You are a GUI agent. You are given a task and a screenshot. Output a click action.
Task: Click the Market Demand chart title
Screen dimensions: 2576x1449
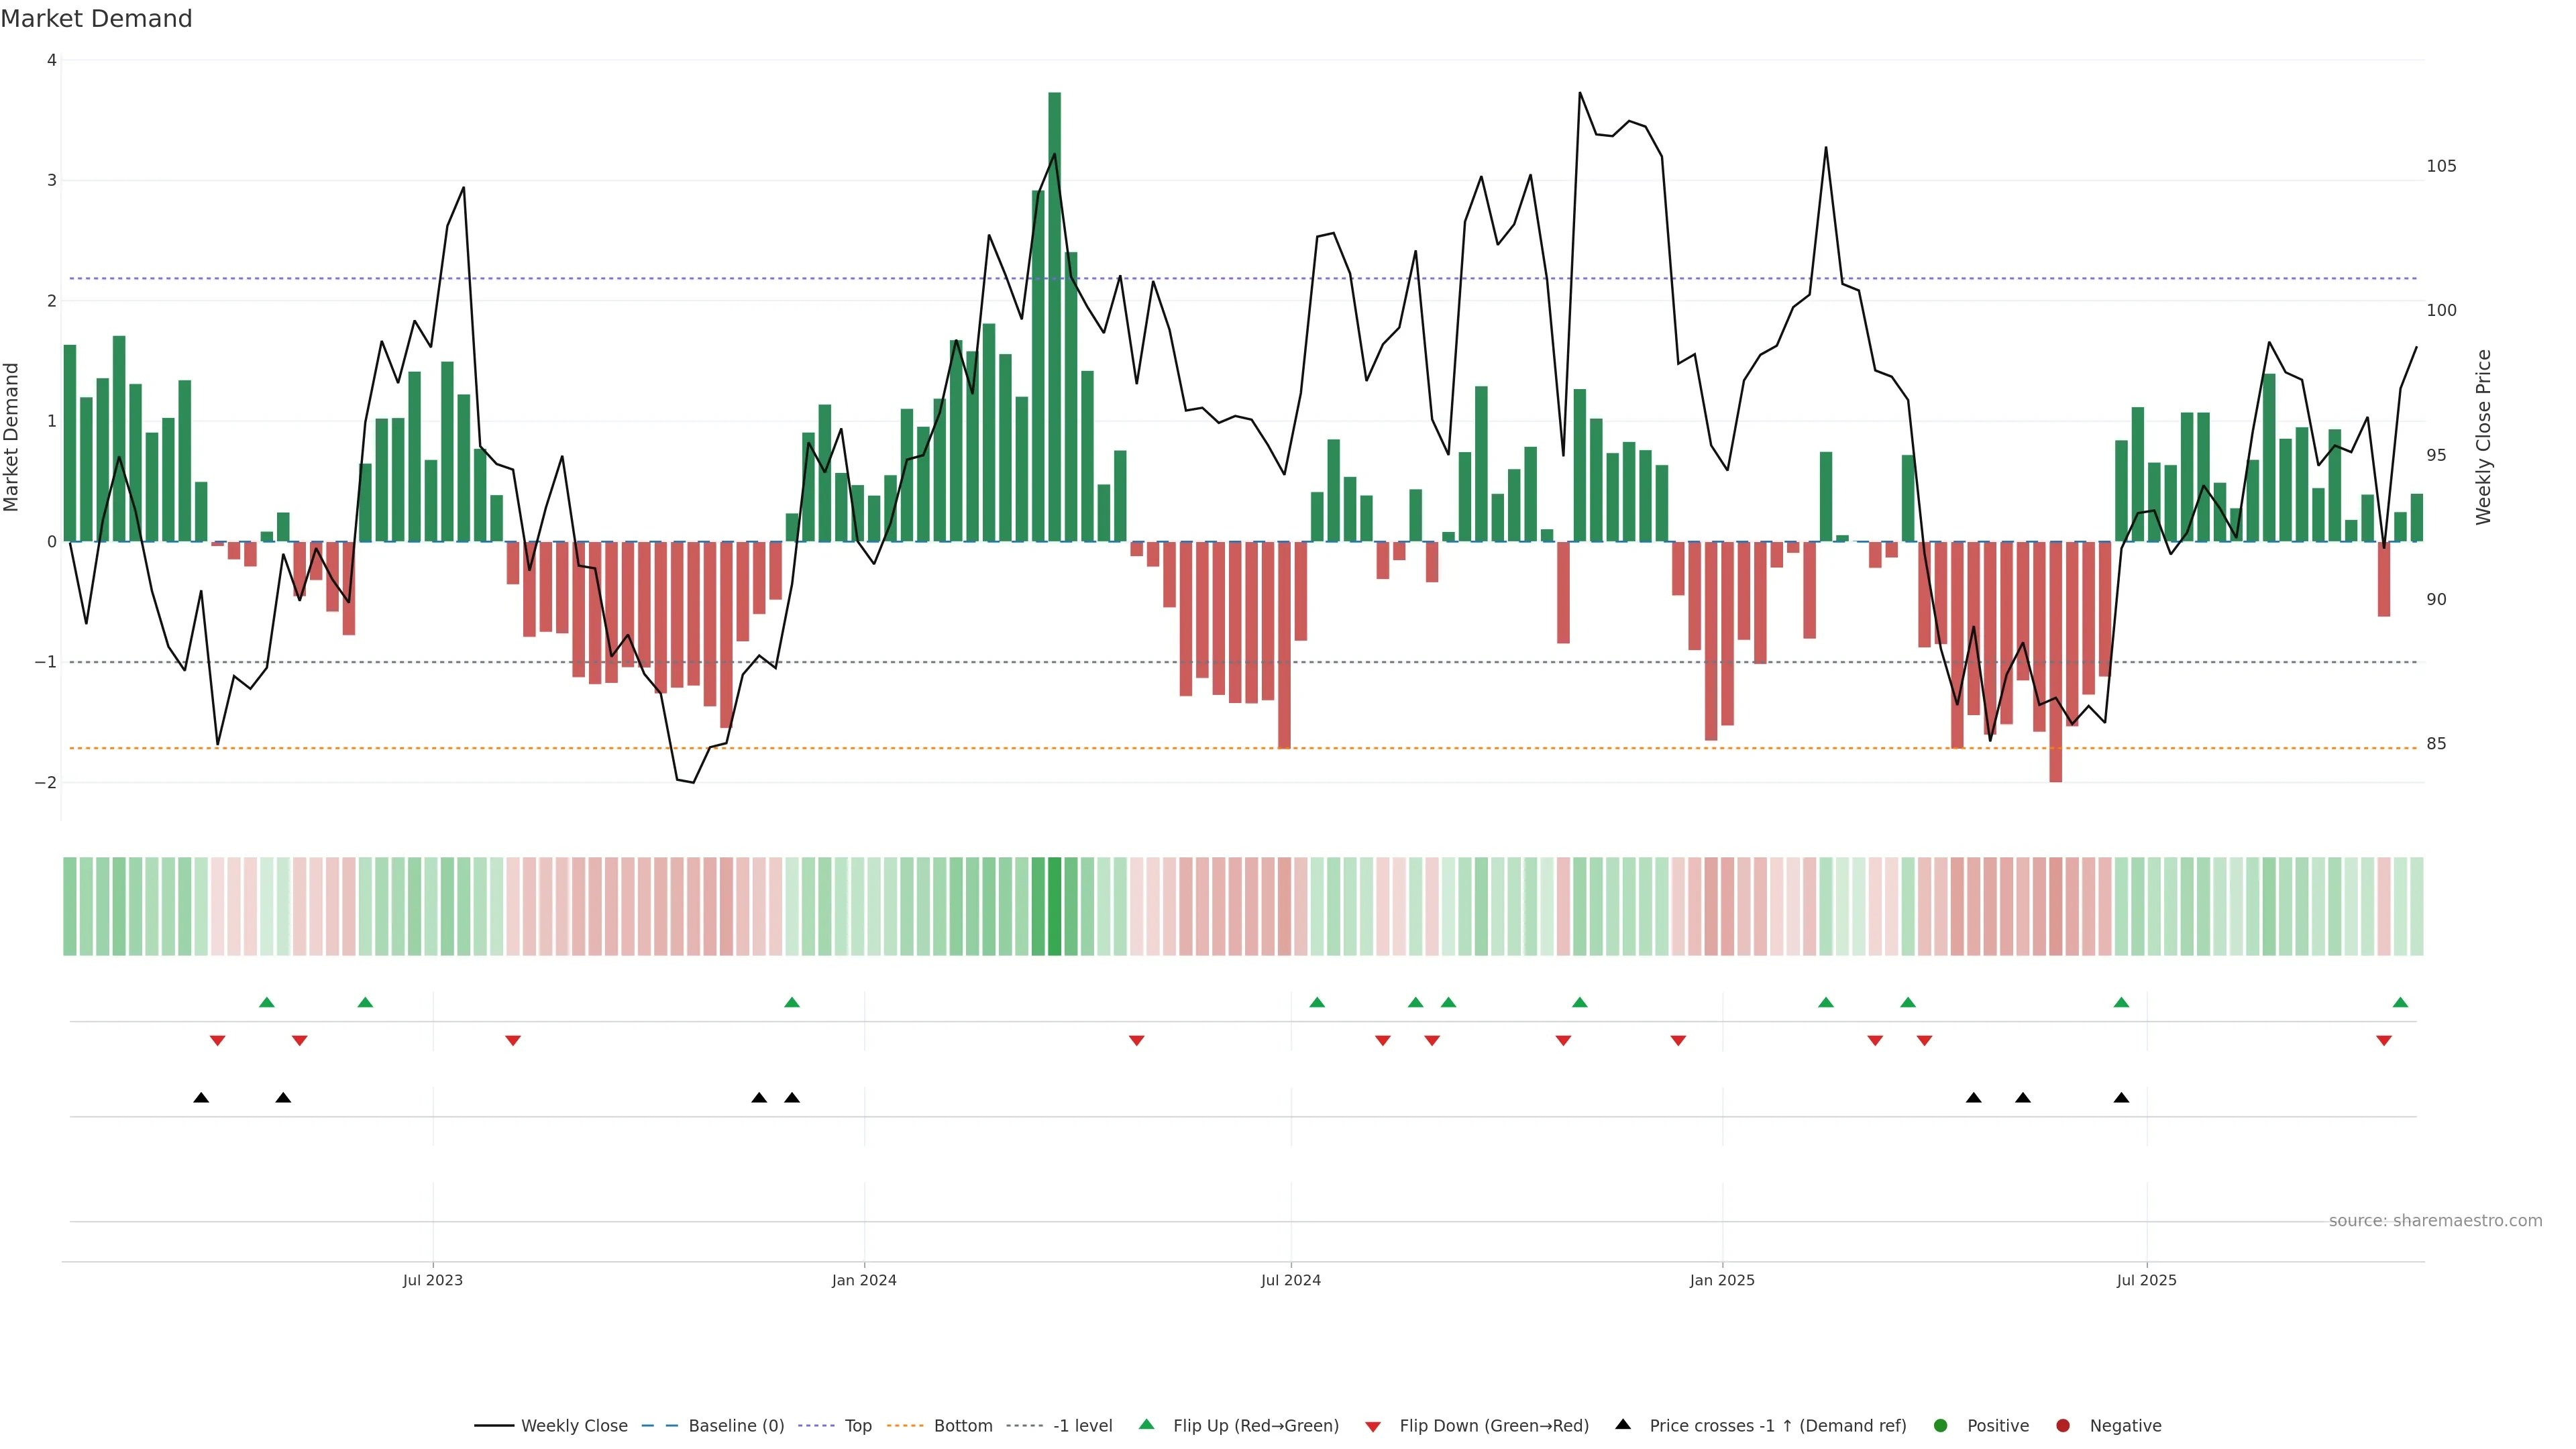[x=96, y=19]
